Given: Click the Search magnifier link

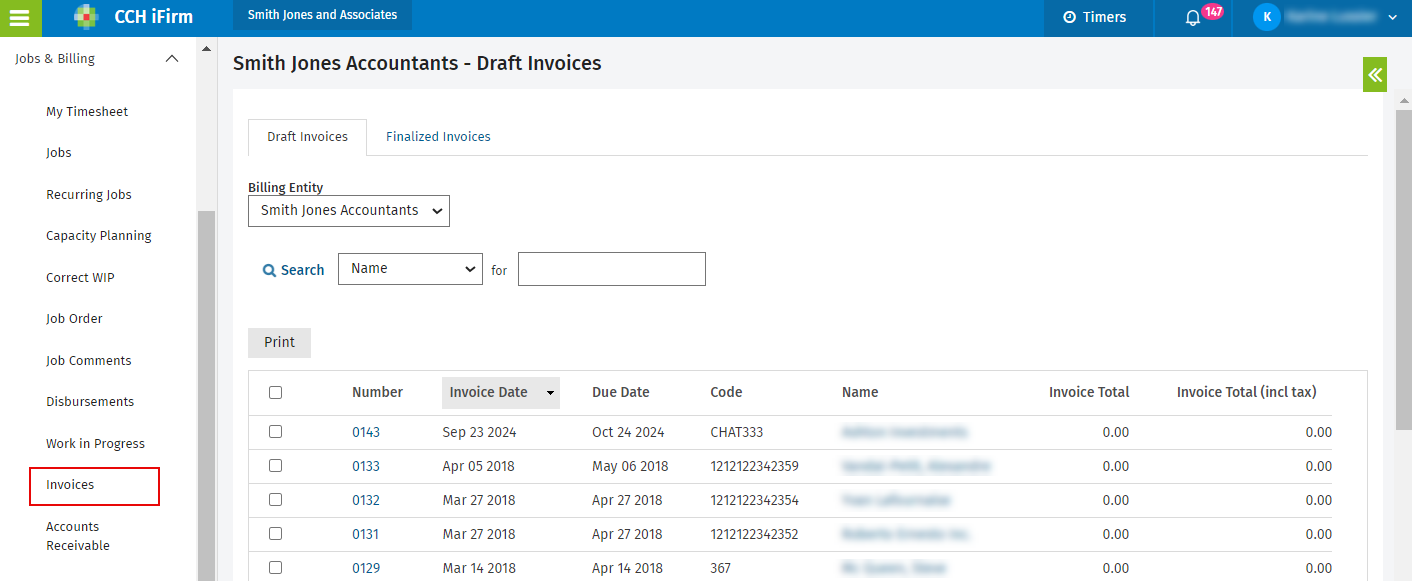Looking at the screenshot, I should [x=293, y=270].
